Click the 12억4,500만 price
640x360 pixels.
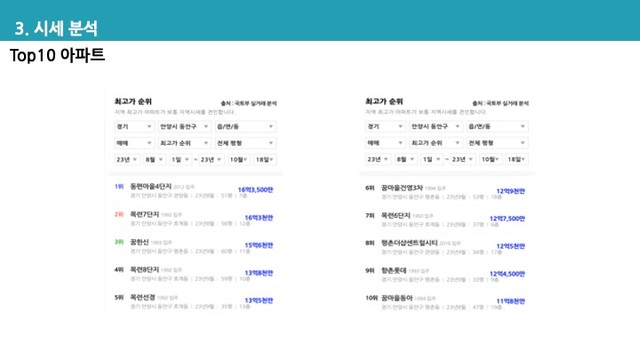point(507,274)
